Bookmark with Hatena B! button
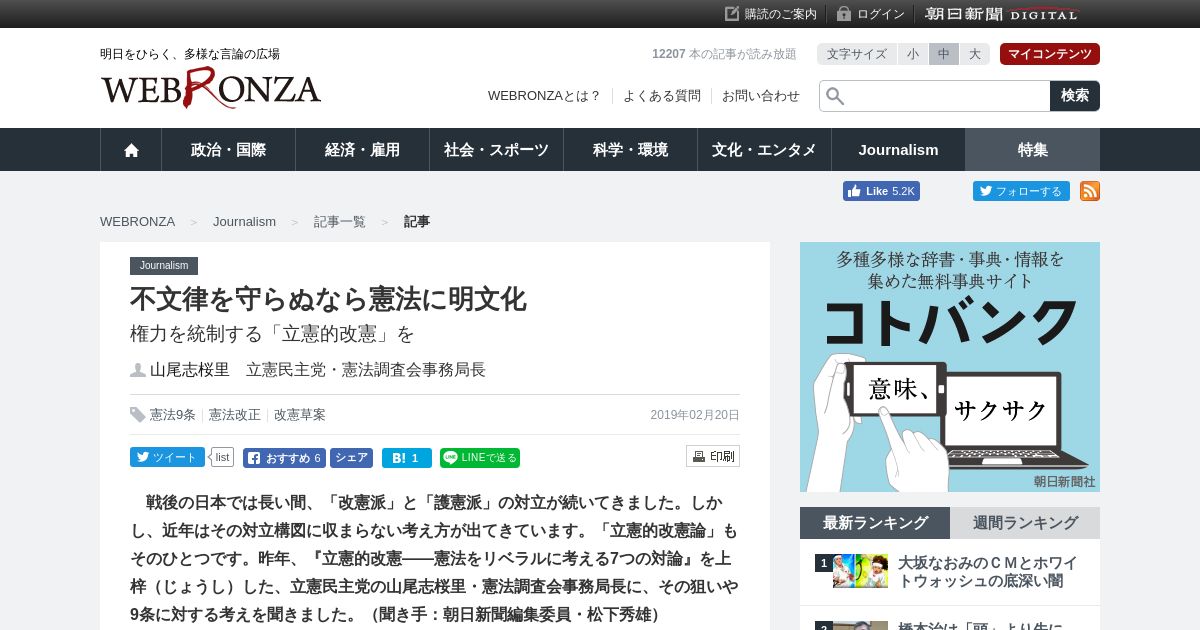Screen dimensions: 1200x630 (x=407, y=458)
